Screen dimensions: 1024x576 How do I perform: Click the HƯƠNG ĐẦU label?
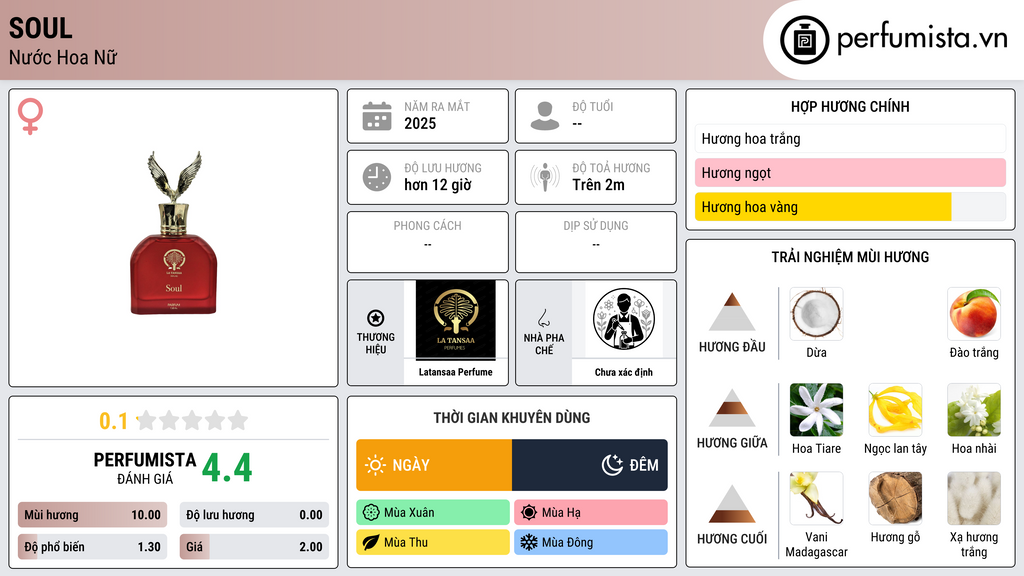click(x=732, y=347)
